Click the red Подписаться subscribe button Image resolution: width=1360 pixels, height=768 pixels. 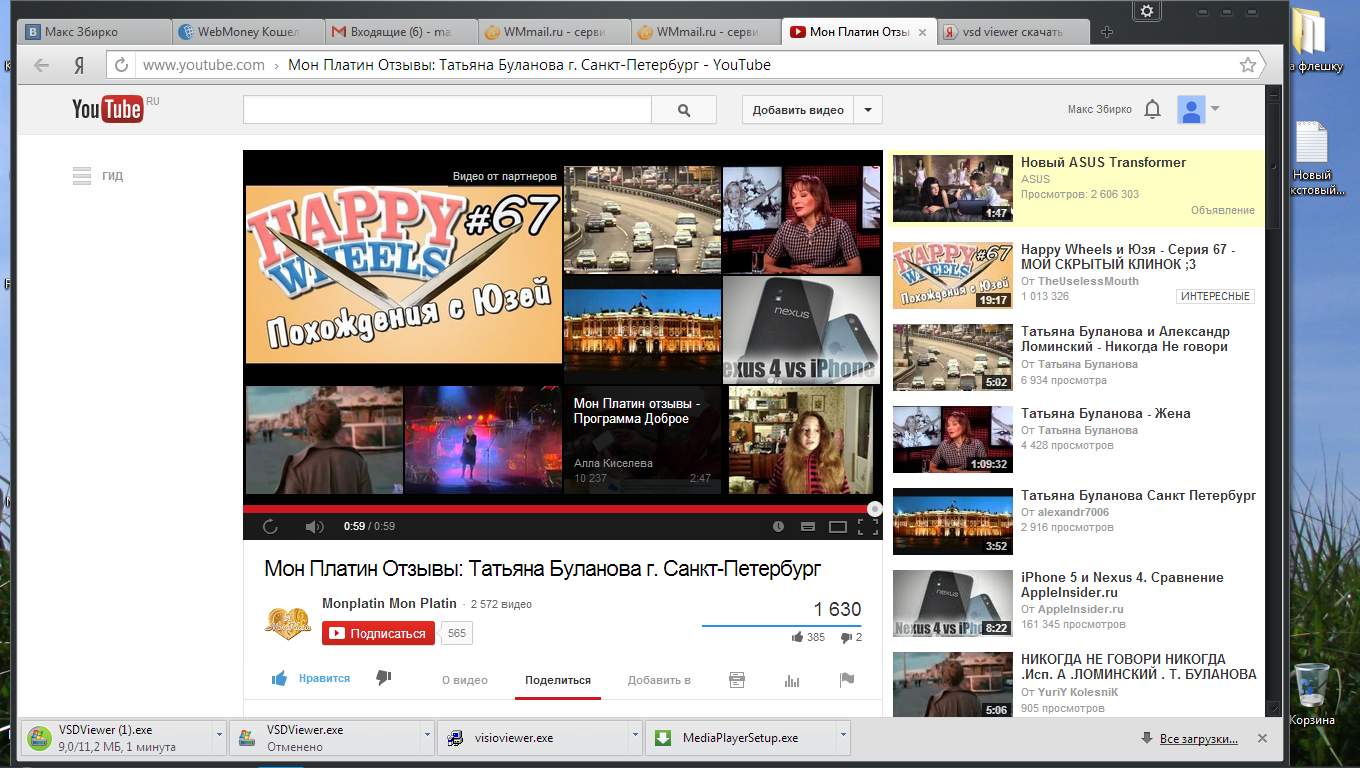point(379,633)
